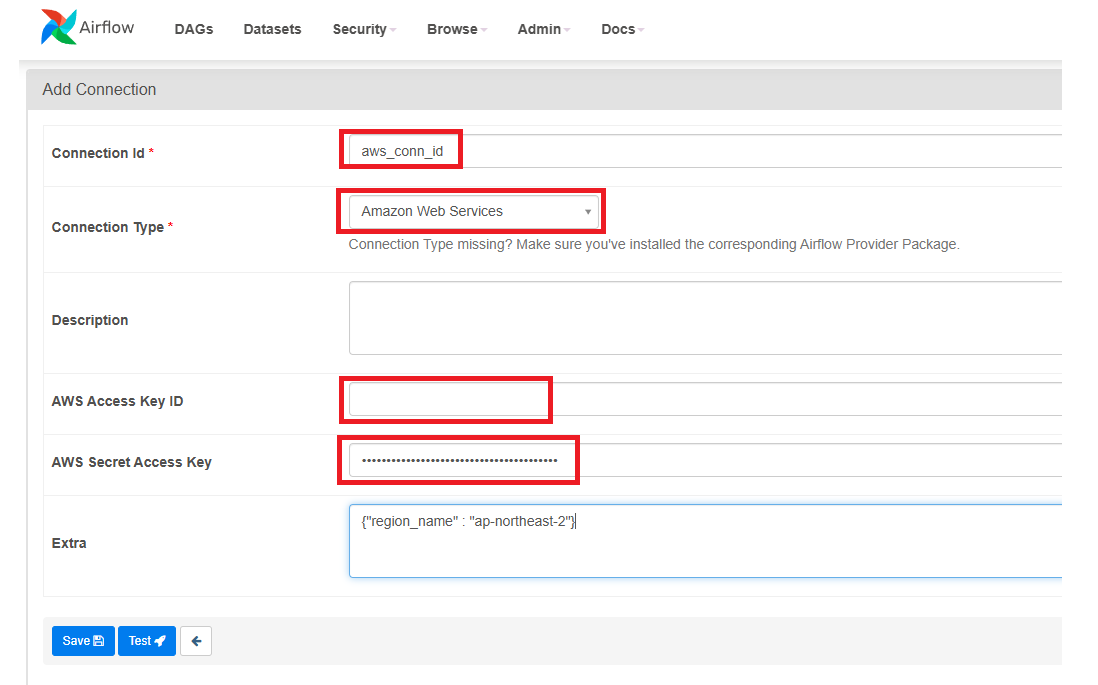
Task: Click into the Extra JSON text area
Action: (x=705, y=541)
